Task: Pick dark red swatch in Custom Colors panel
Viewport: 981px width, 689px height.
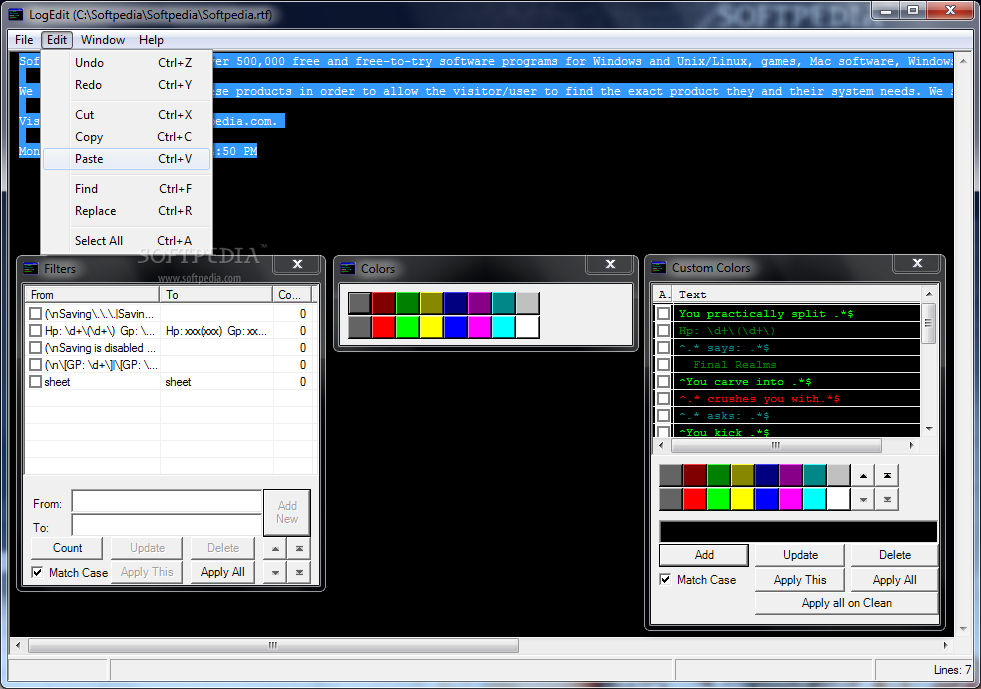Action: 694,476
